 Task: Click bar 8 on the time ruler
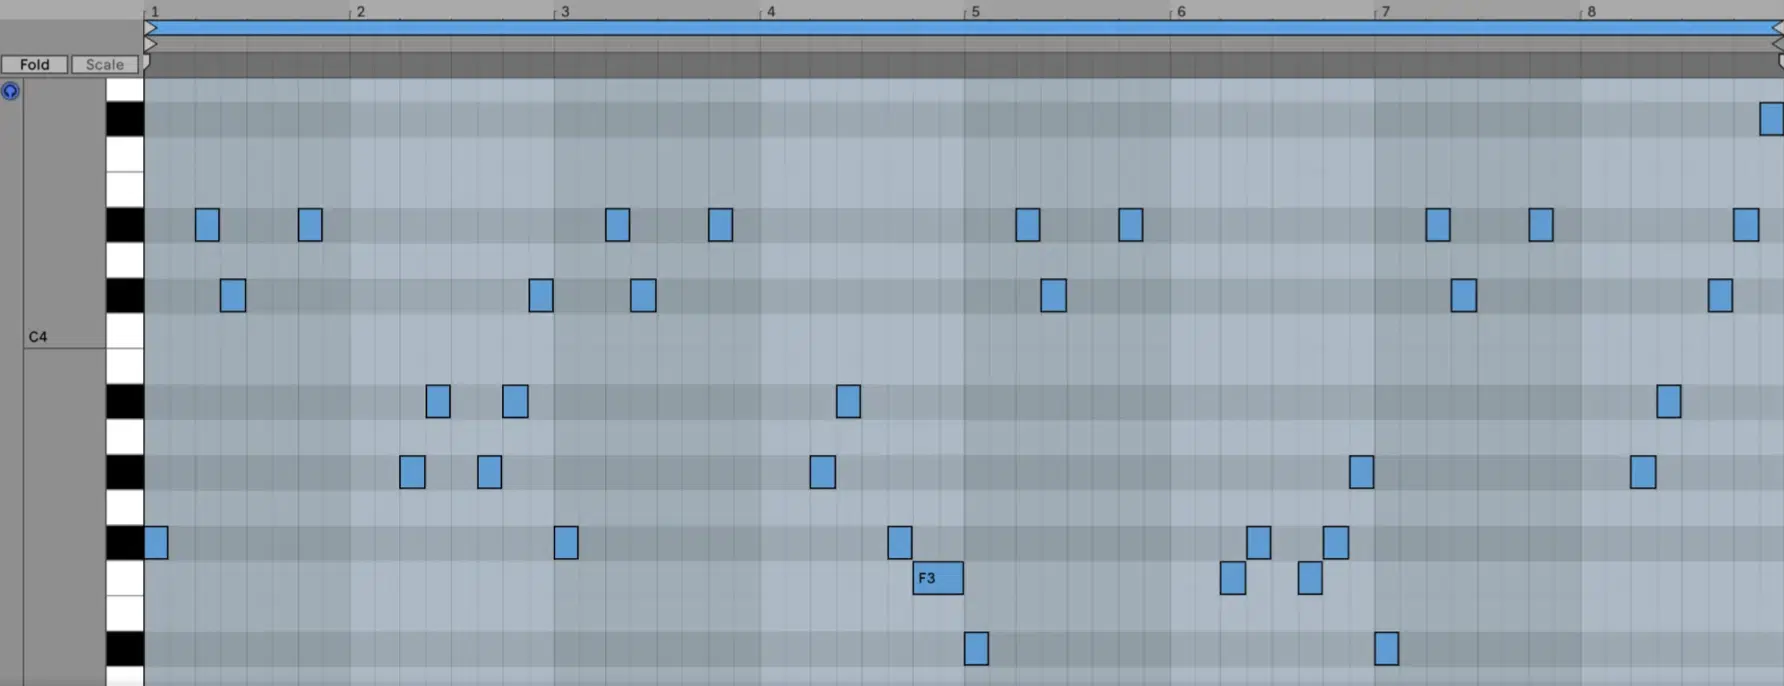[1591, 11]
